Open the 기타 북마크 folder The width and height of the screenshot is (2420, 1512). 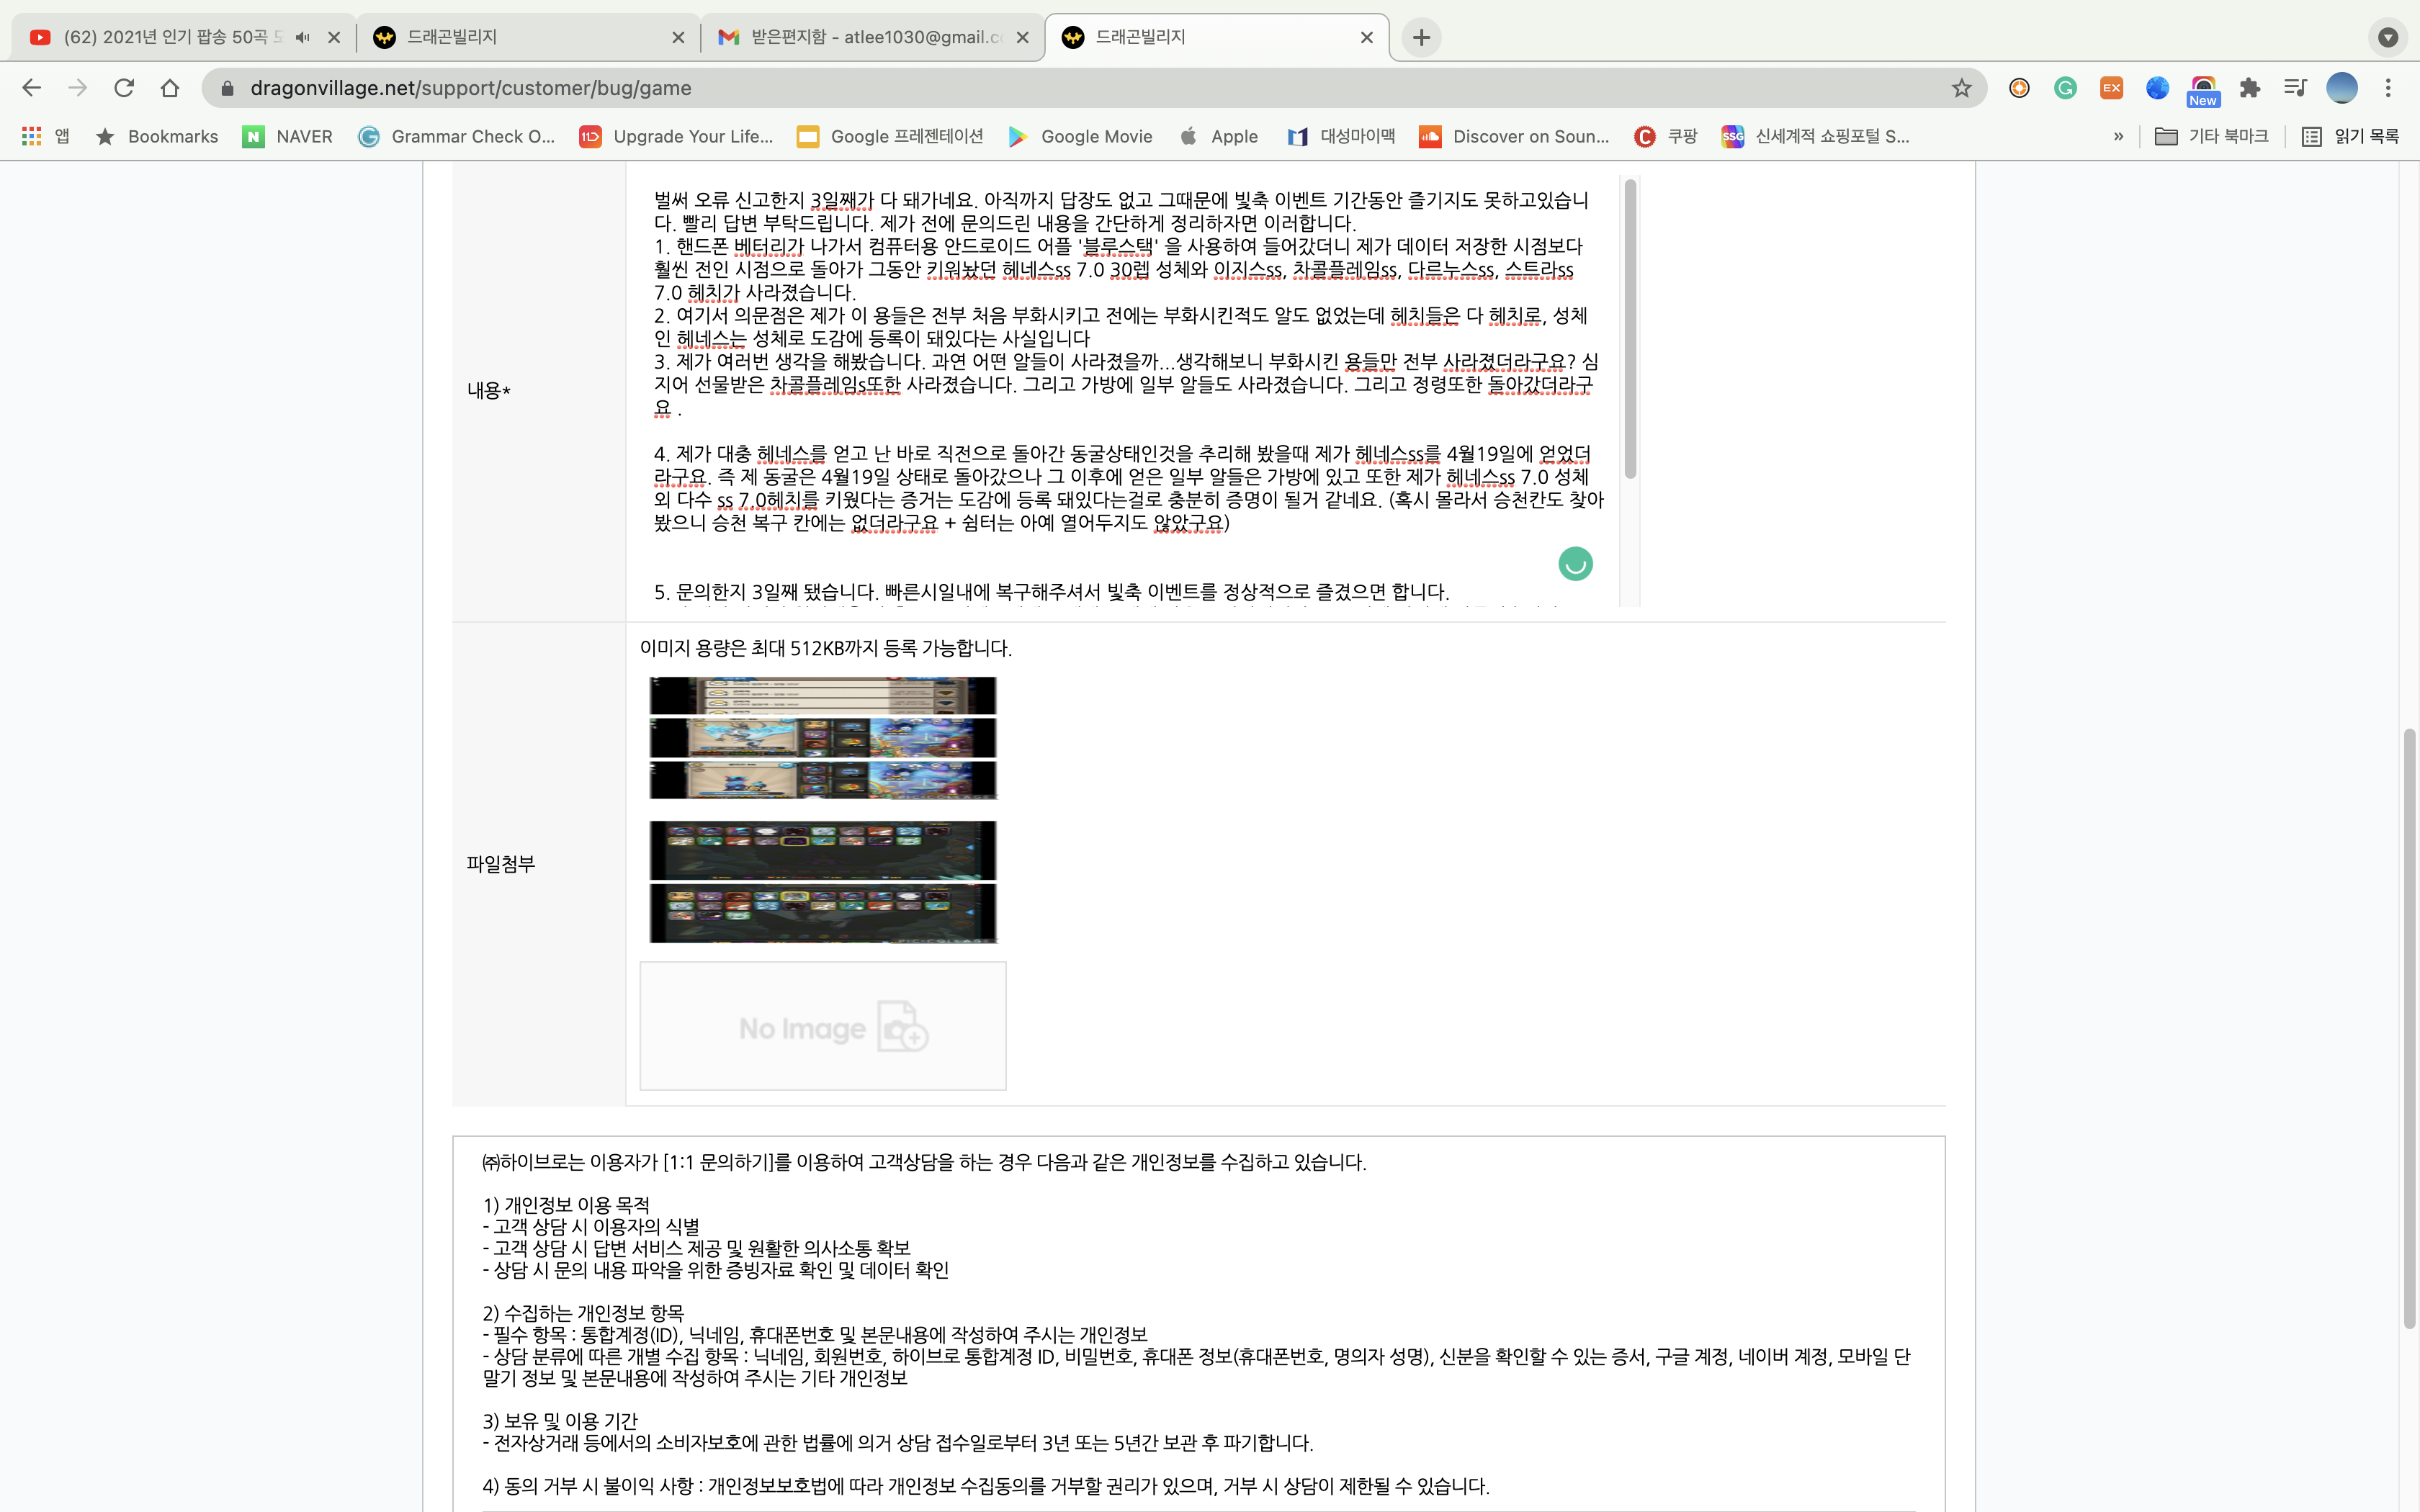(x=2212, y=136)
